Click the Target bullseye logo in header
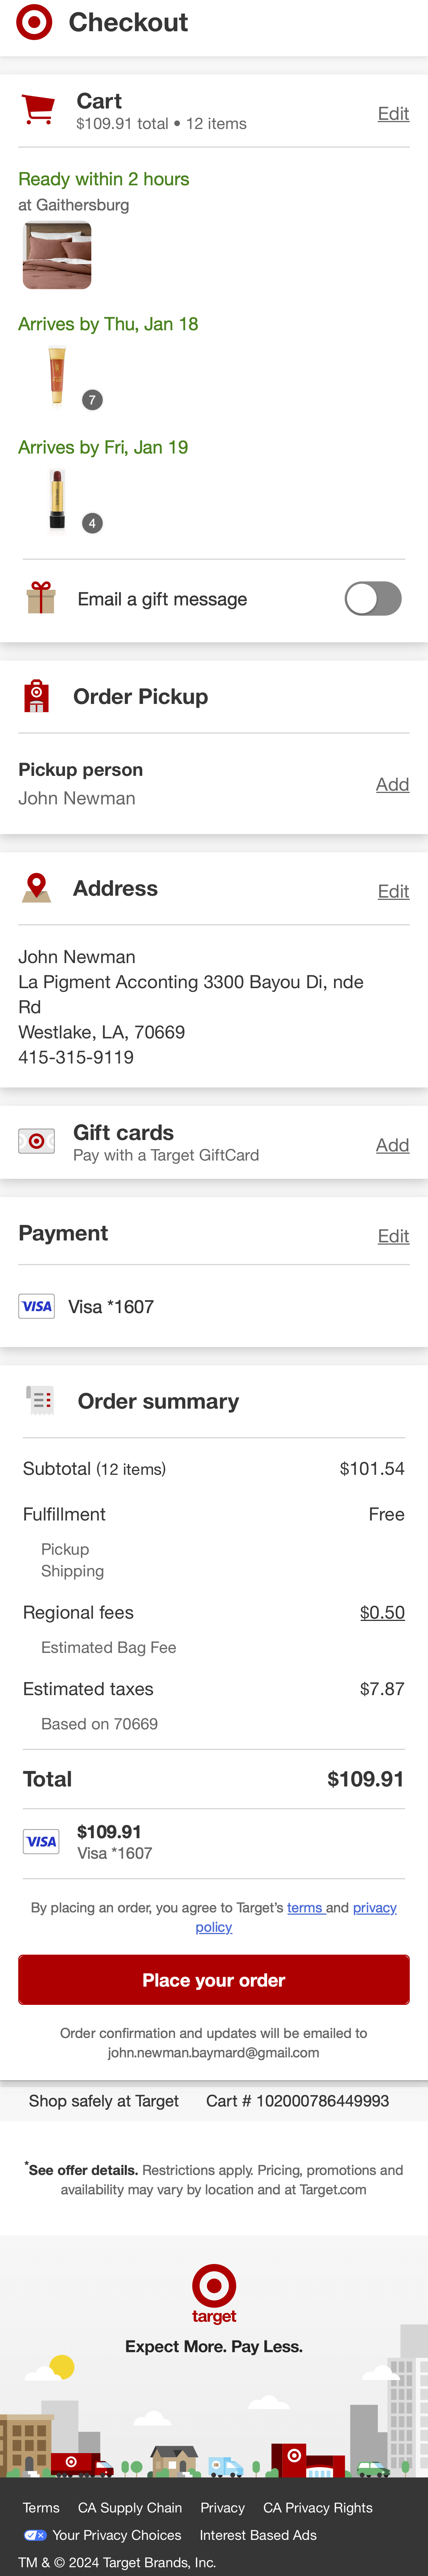 point(34,22)
